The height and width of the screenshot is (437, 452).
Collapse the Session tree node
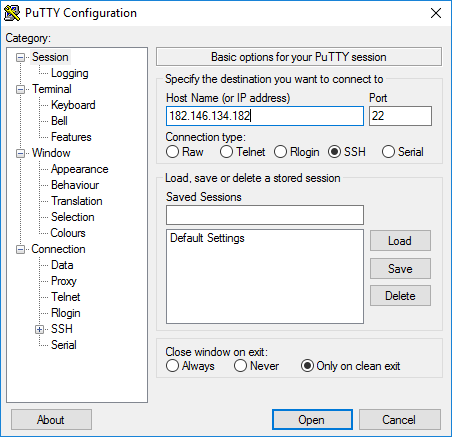pos(21,58)
